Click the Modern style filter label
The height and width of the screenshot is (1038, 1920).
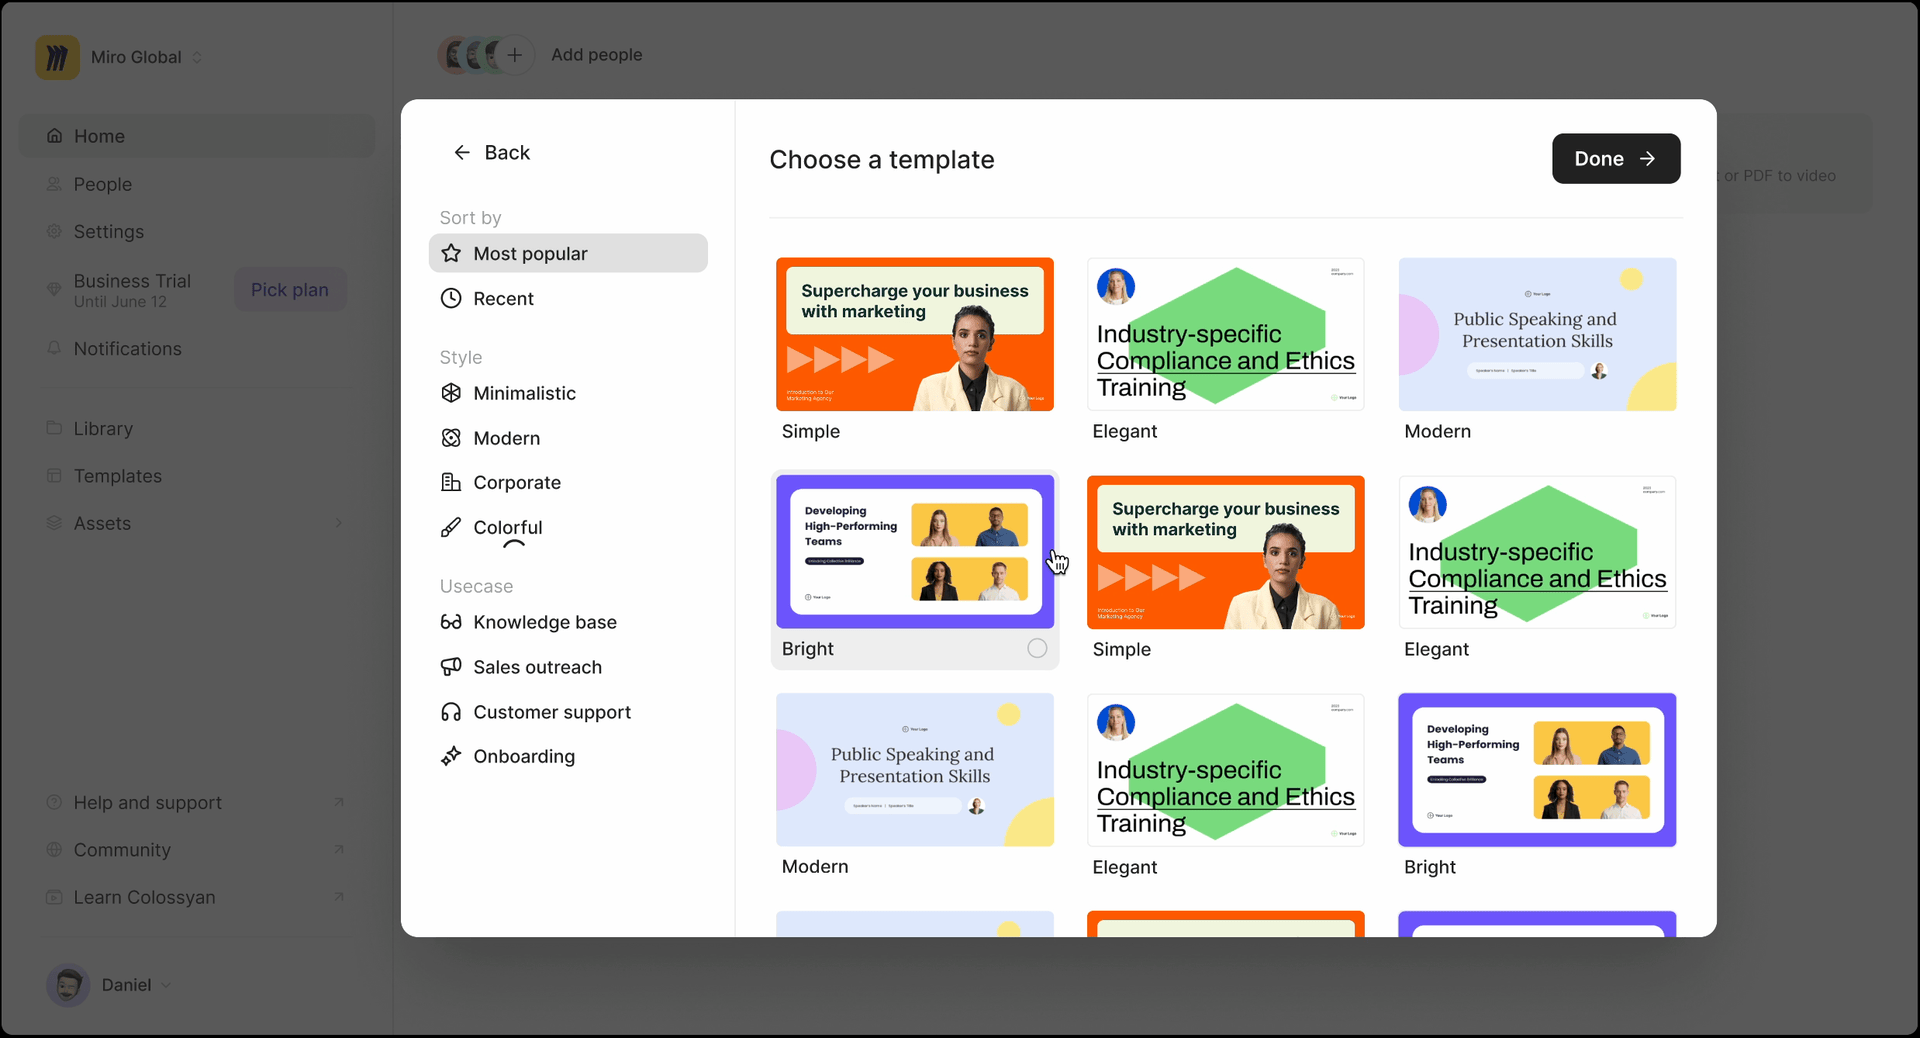click(x=506, y=438)
